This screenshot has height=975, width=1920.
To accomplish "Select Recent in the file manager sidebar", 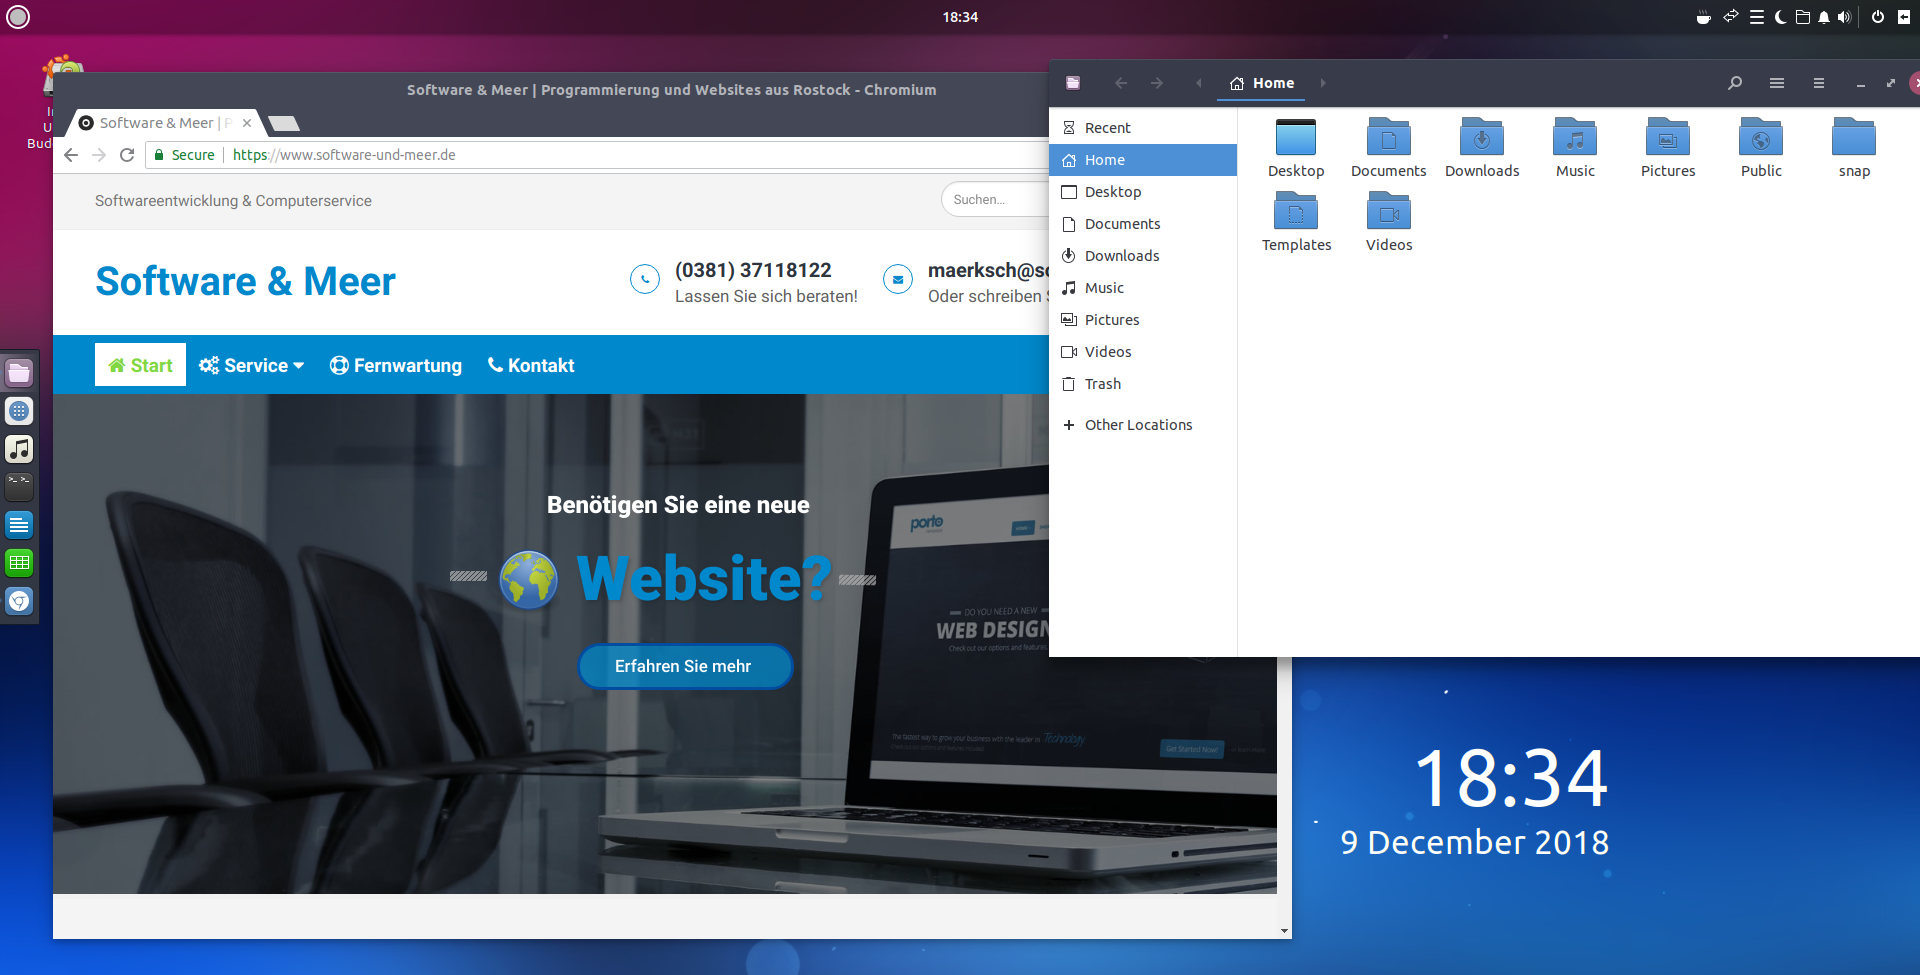I will click(1143, 128).
